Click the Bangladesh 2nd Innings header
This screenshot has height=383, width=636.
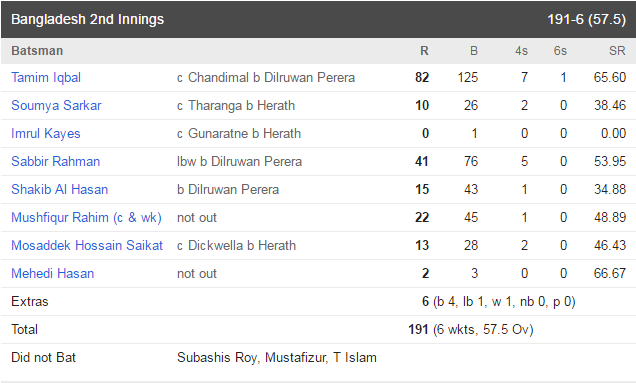(x=88, y=19)
